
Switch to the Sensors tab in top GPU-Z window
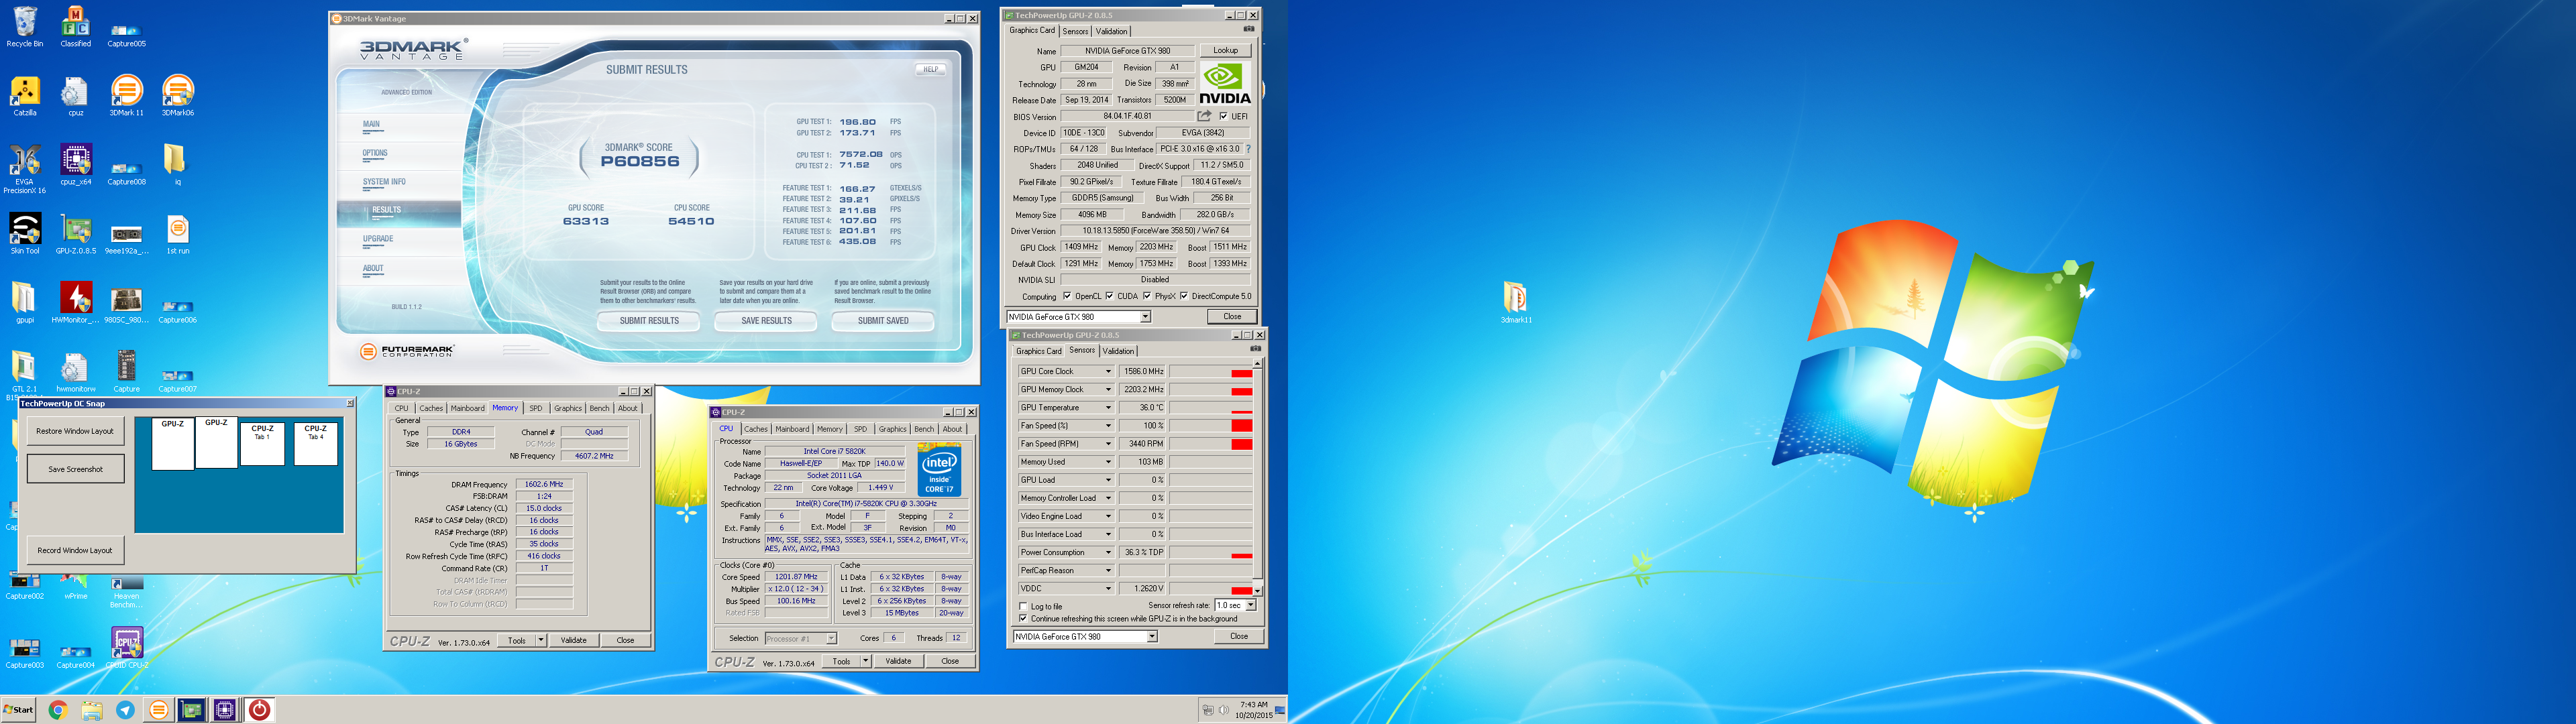click(1075, 31)
